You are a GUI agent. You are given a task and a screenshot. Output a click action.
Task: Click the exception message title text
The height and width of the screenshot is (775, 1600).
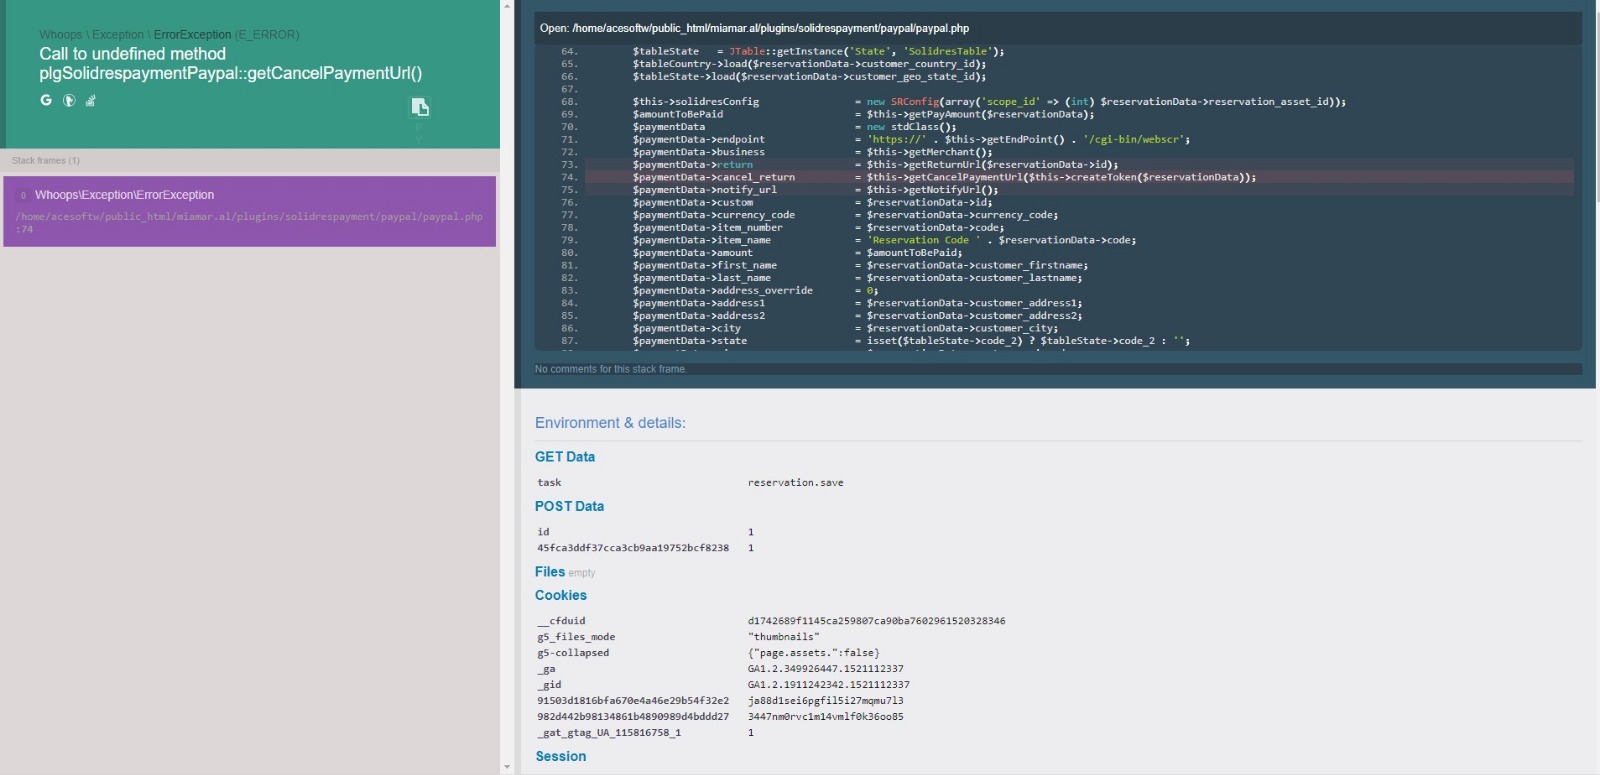point(230,64)
